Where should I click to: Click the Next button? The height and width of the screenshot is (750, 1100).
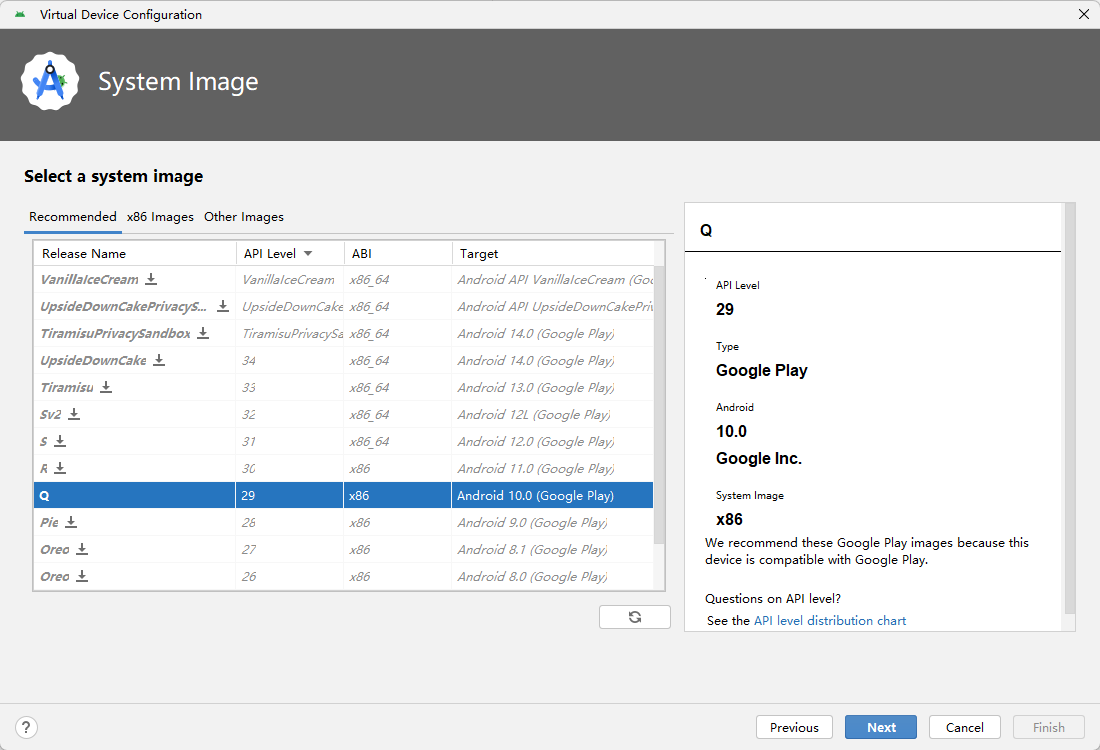[x=881, y=728]
